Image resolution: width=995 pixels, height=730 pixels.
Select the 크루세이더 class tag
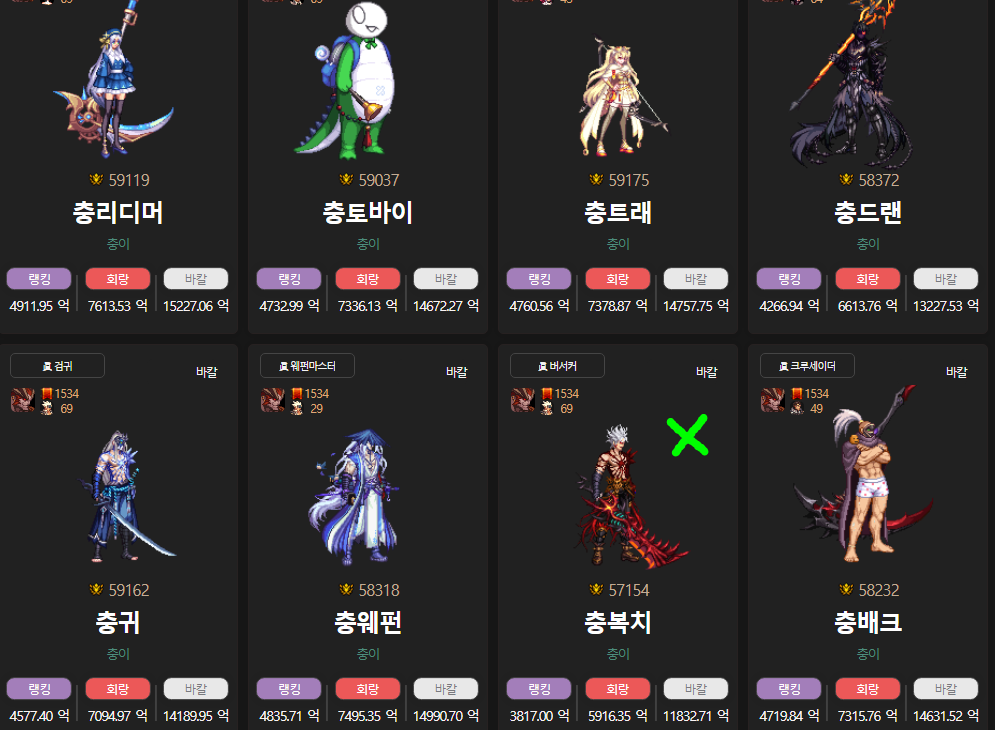click(x=807, y=366)
